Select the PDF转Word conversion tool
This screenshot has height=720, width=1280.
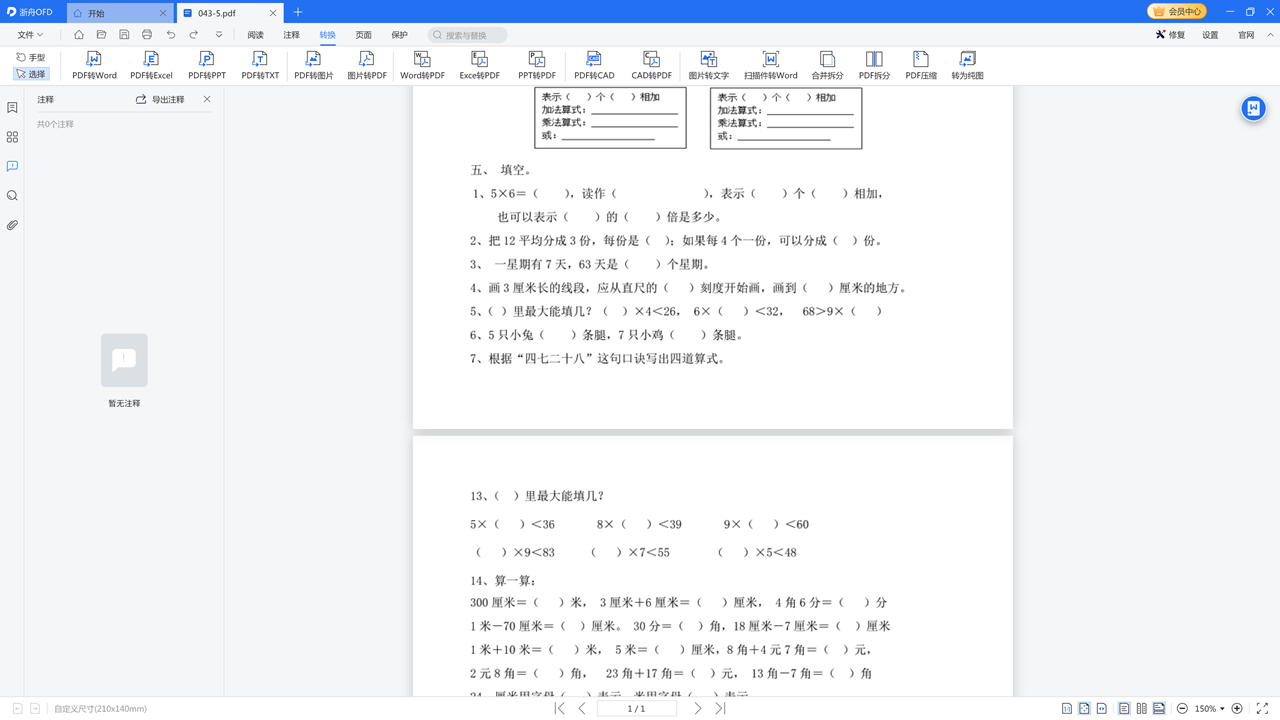[x=93, y=65]
